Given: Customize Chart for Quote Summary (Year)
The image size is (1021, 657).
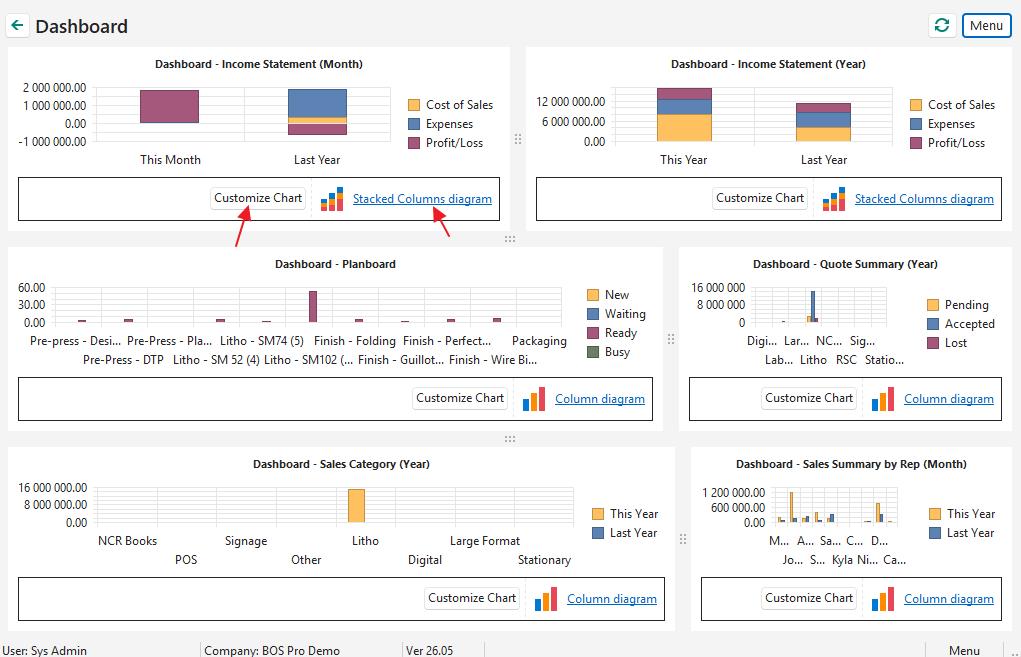Looking at the screenshot, I should tap(809, 398).
